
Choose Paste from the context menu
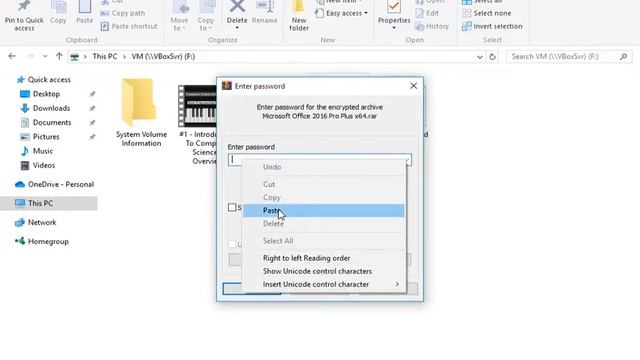324,211
